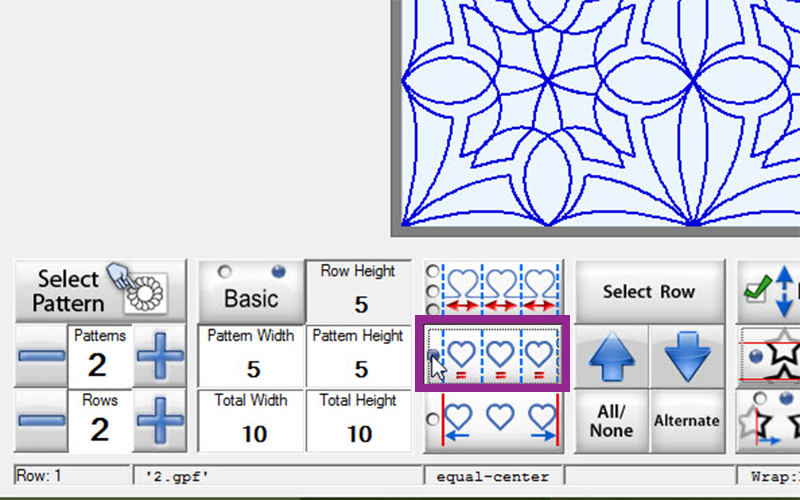Move row selection up with blue arrow
This screenshot has width=800, height=500.
[x=612, y=356]
